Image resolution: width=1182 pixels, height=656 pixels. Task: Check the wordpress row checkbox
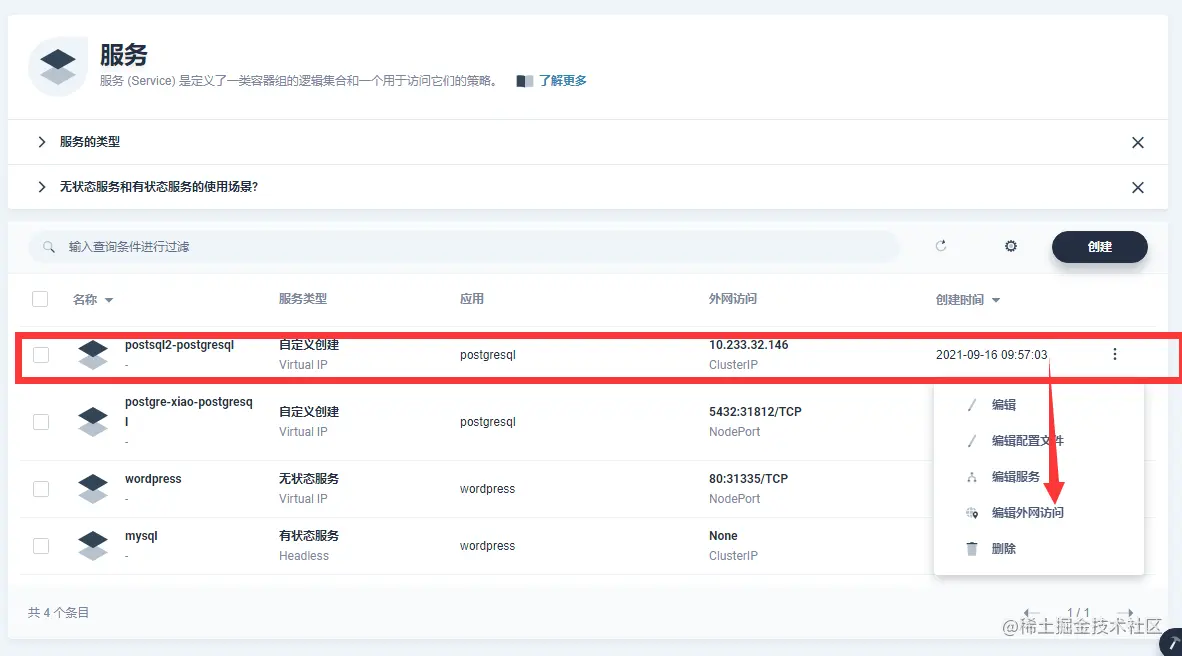click(41, 489)
